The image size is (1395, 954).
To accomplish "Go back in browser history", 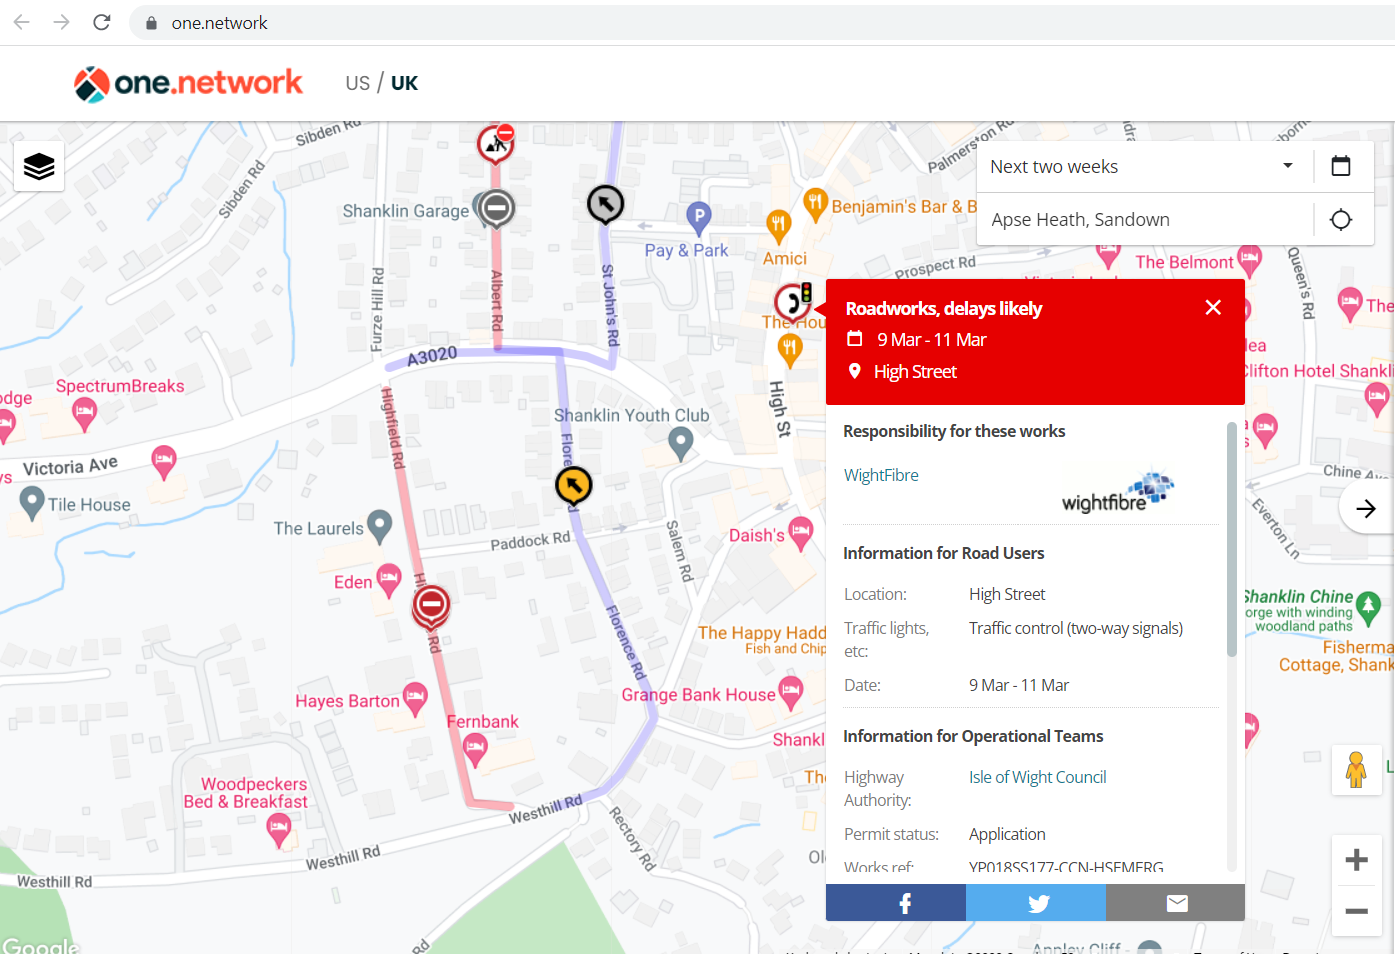I will pyautogui.click(x=21, y=22).
